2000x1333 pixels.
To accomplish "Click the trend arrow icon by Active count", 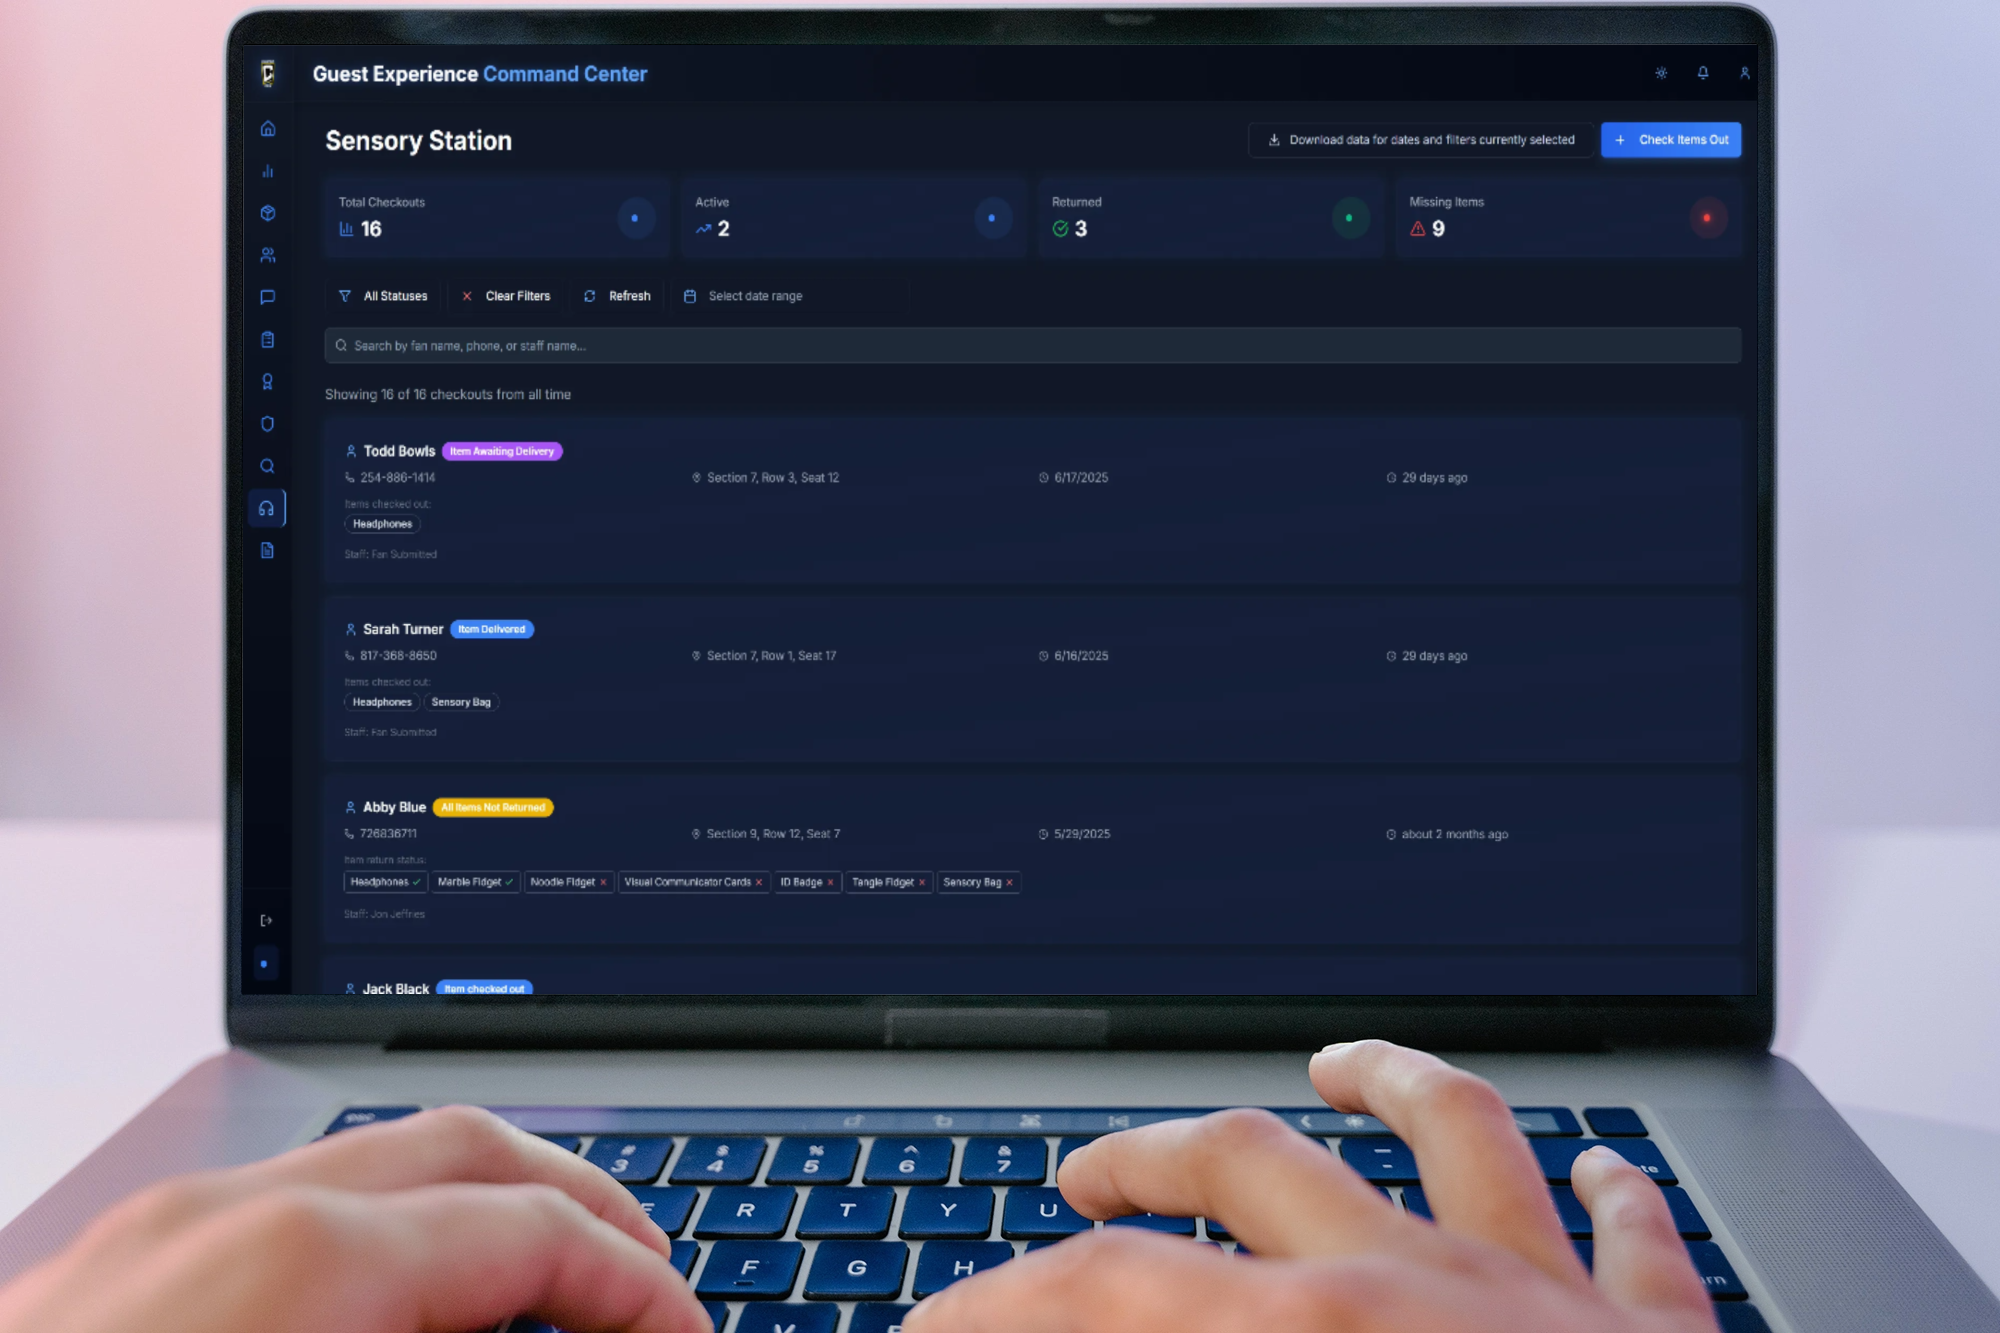I will coord(704,229).
